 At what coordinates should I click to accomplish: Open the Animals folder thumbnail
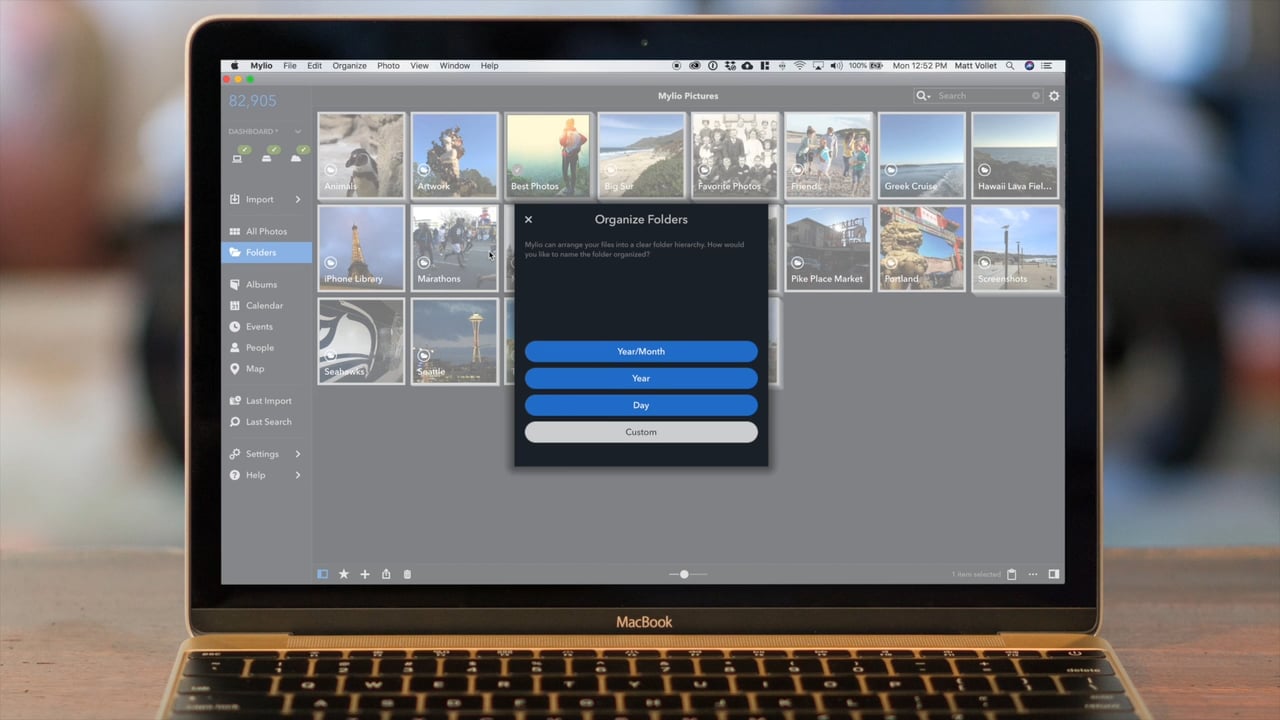click(x=361, y=155)
